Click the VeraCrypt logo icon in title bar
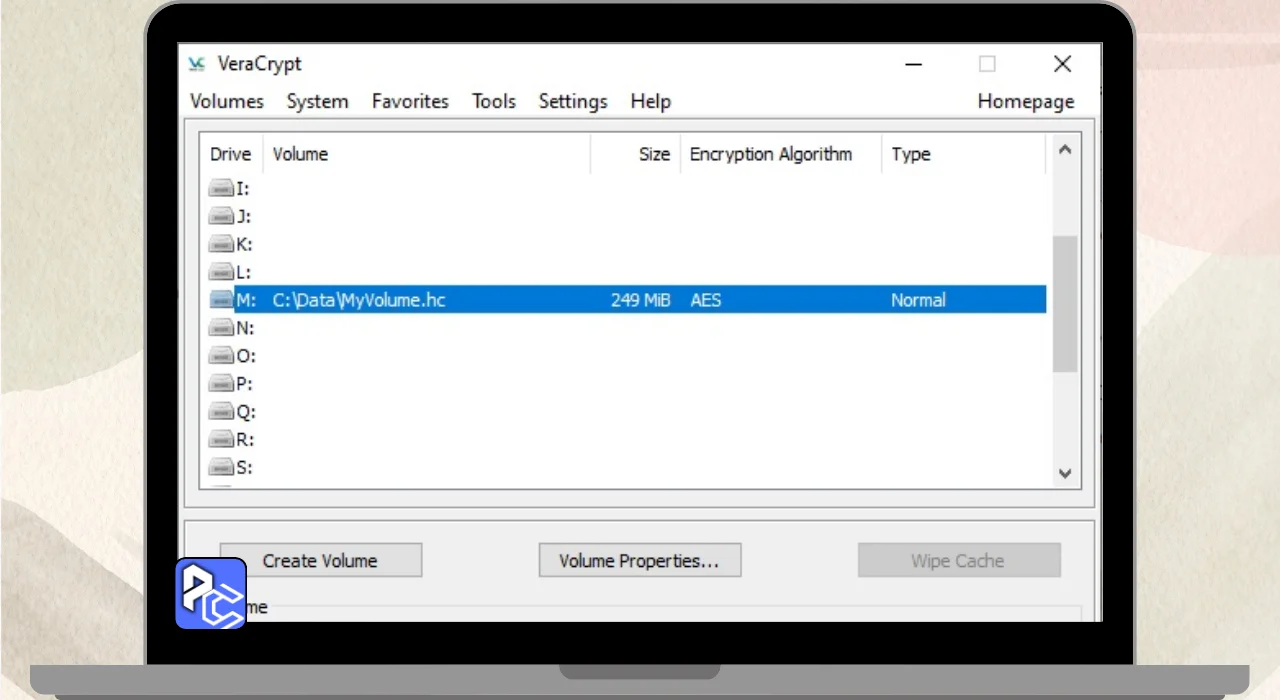The image size is (1280, 700). click(197, 64)
